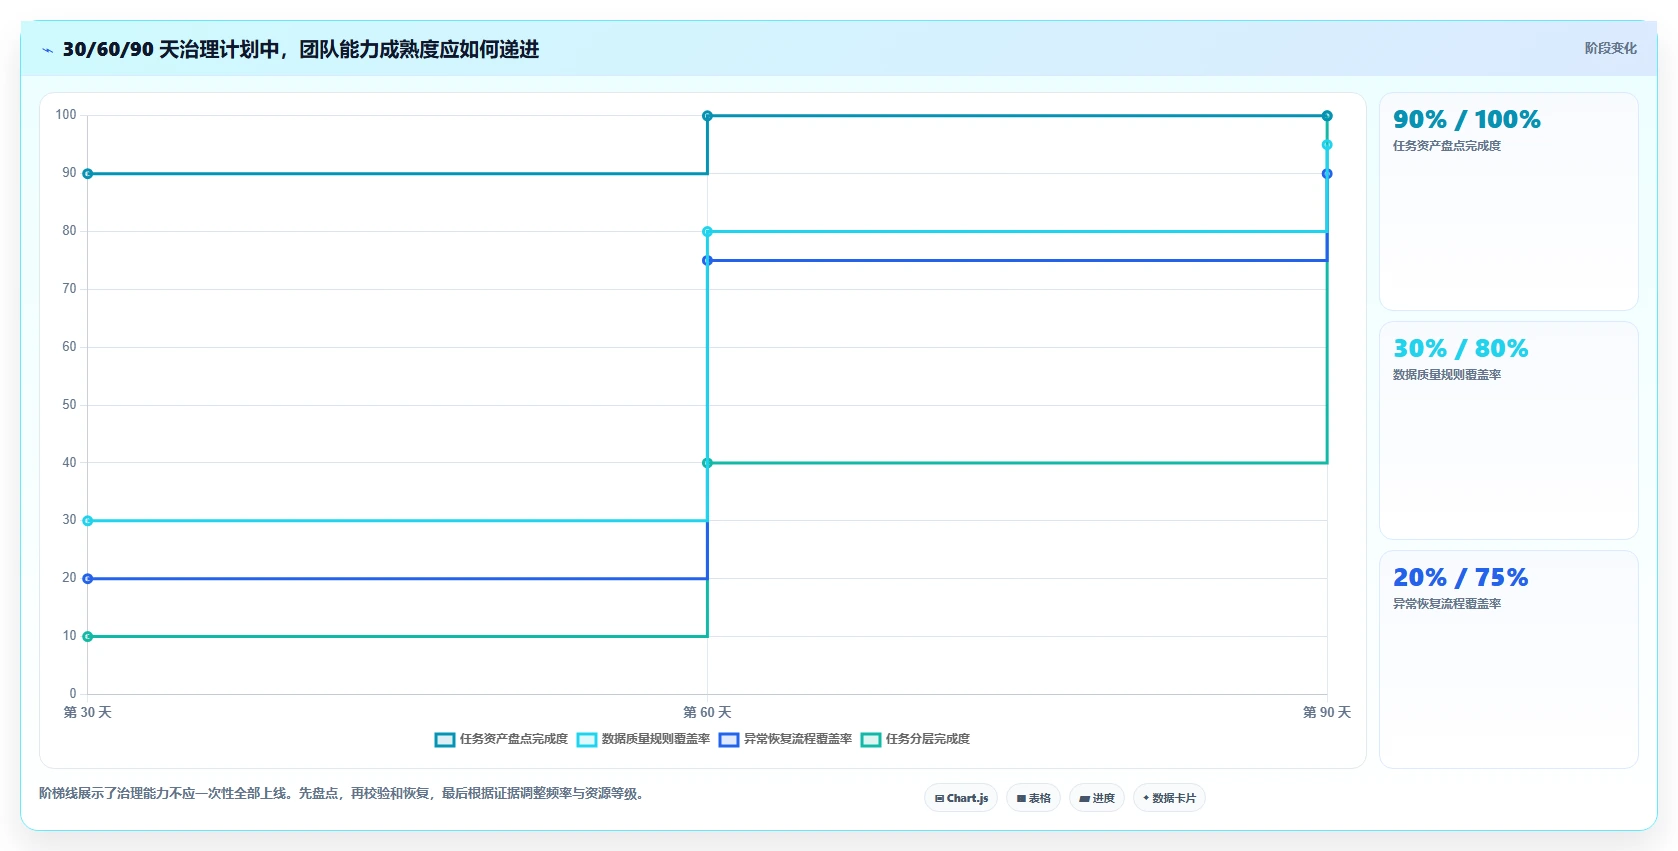Click the 90% / 100% card value
1678x851 pixels.
click(x=1467, y=120)
